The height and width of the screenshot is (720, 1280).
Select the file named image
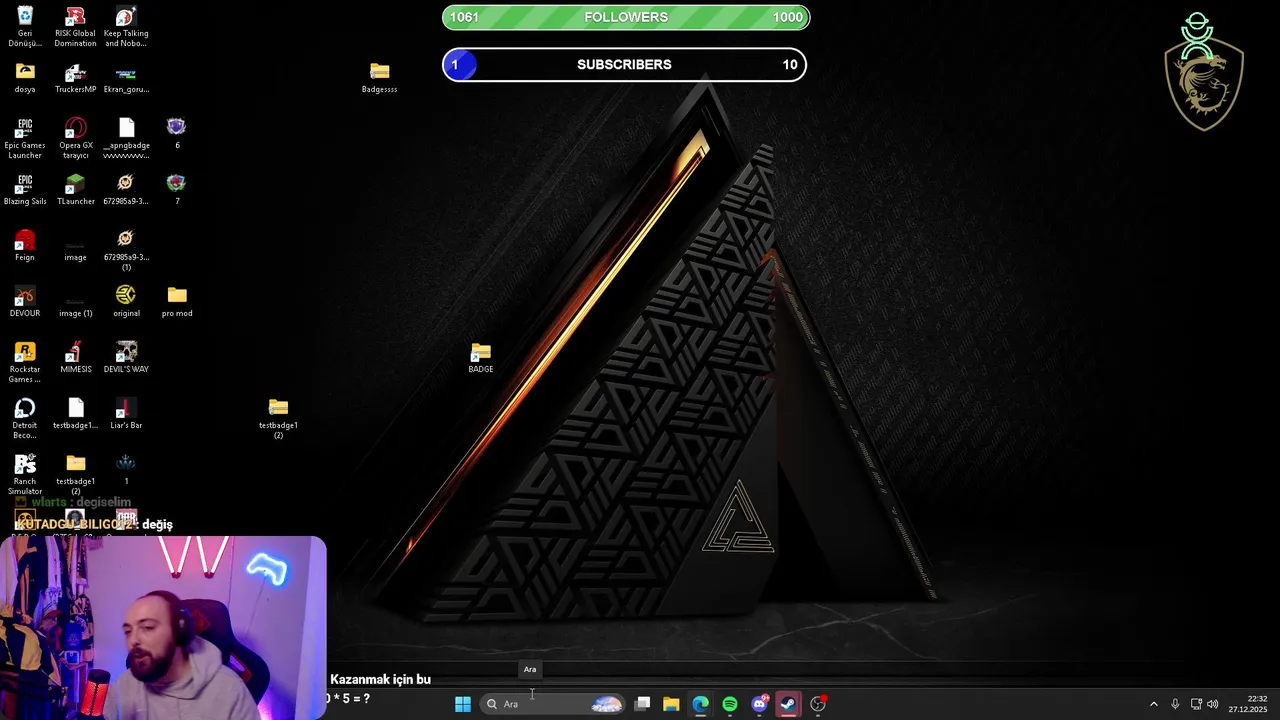point(75,250)
